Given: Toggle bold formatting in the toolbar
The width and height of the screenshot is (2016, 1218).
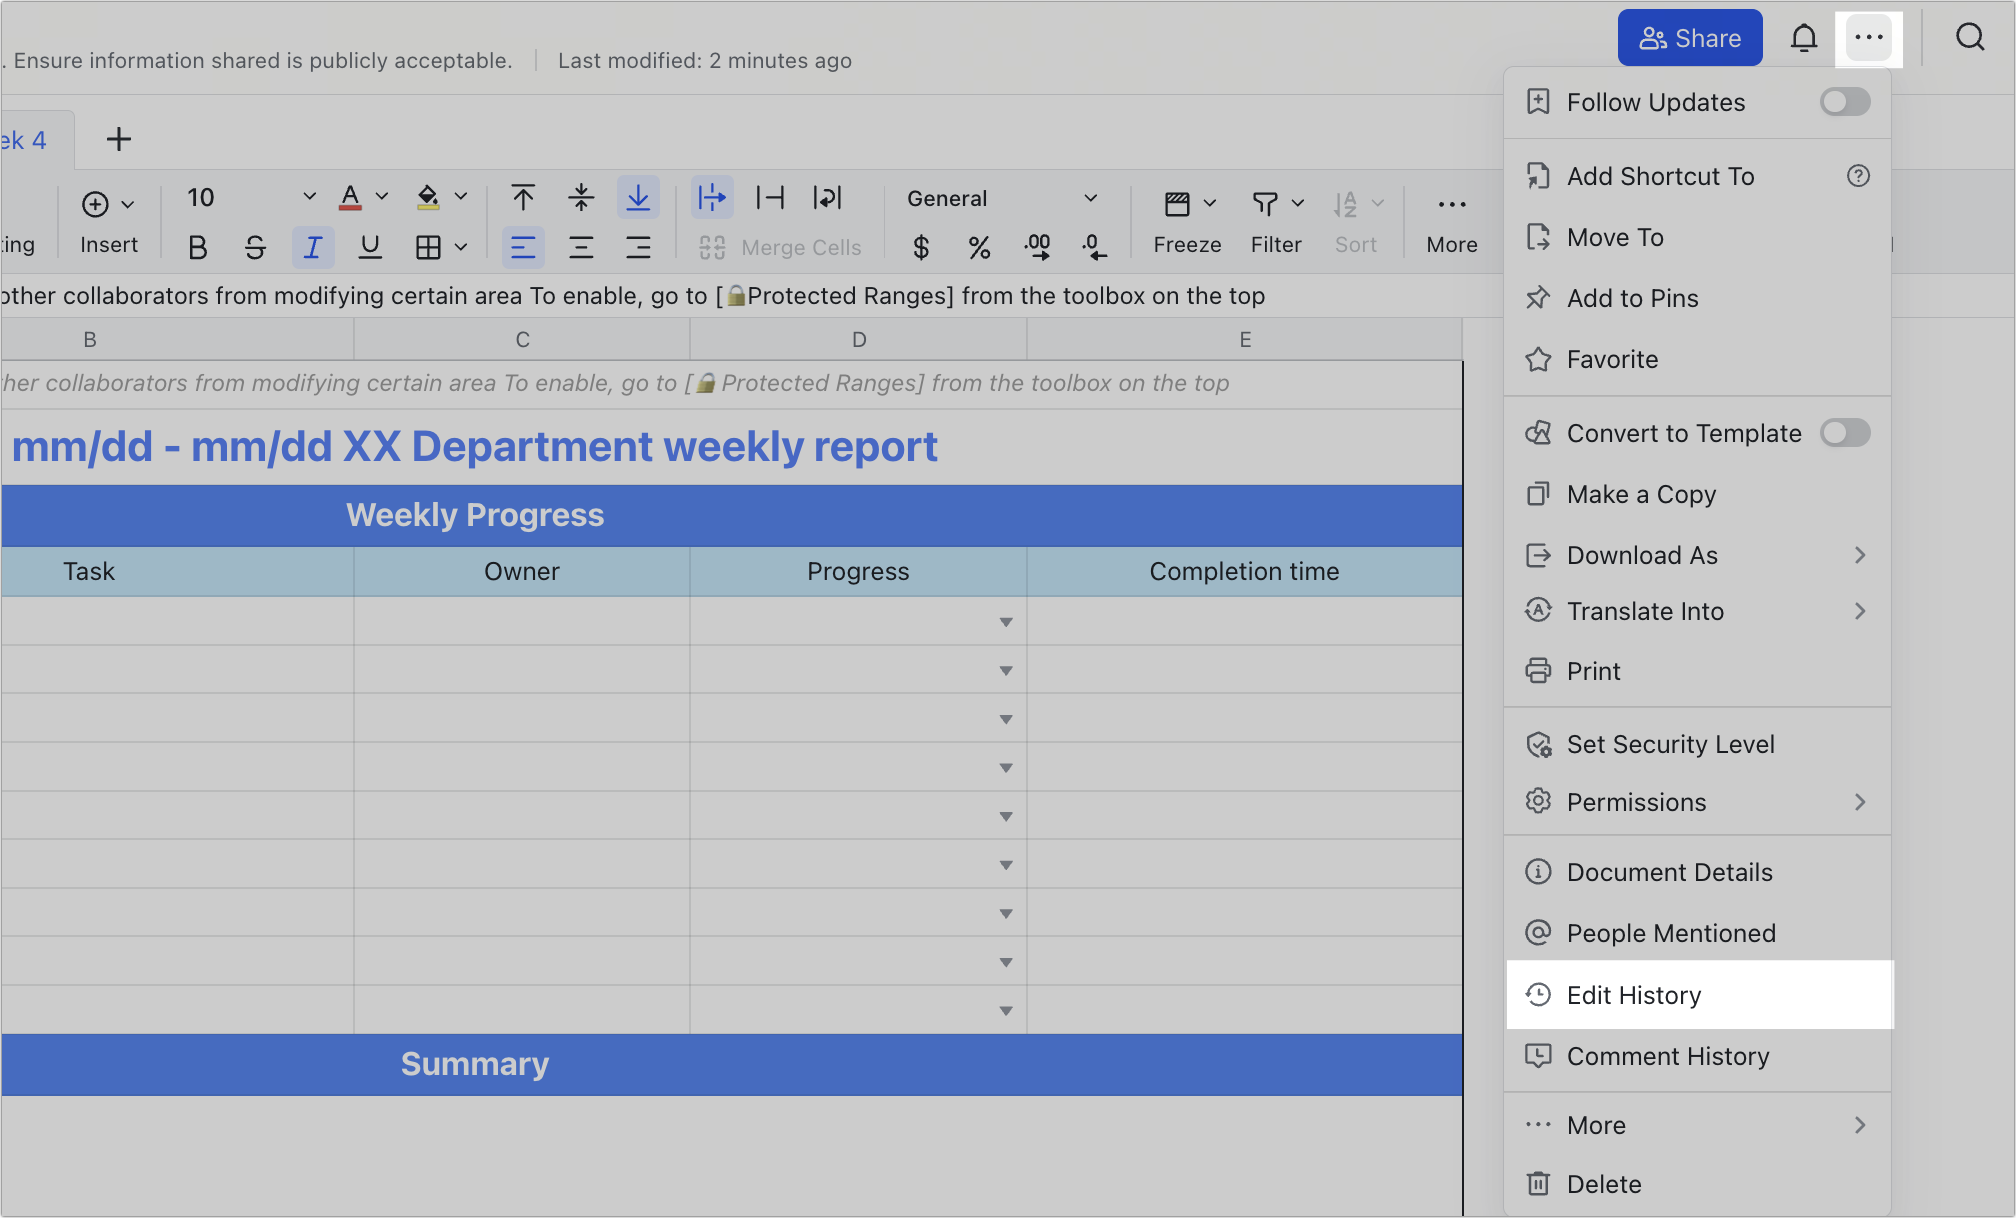Looking at the screenshot, I should pos(197,247).
